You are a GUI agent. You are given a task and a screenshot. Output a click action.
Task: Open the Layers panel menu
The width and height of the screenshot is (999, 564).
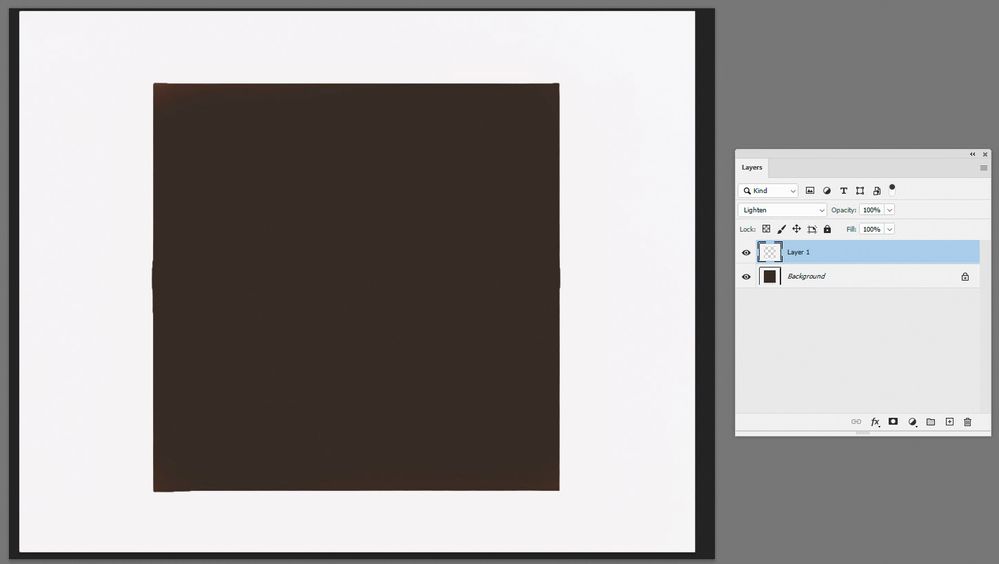tap(984, 168)
